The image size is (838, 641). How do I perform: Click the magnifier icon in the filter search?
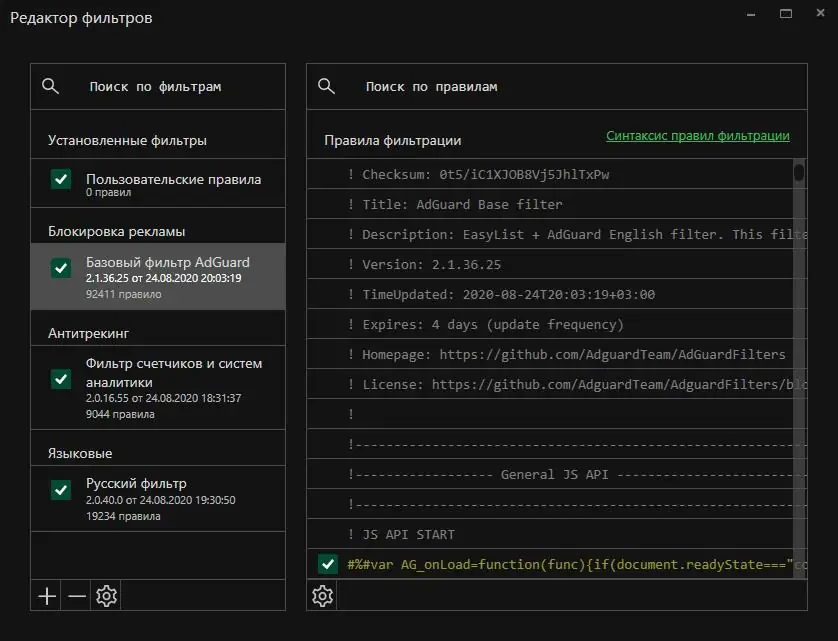coord(50,86)
